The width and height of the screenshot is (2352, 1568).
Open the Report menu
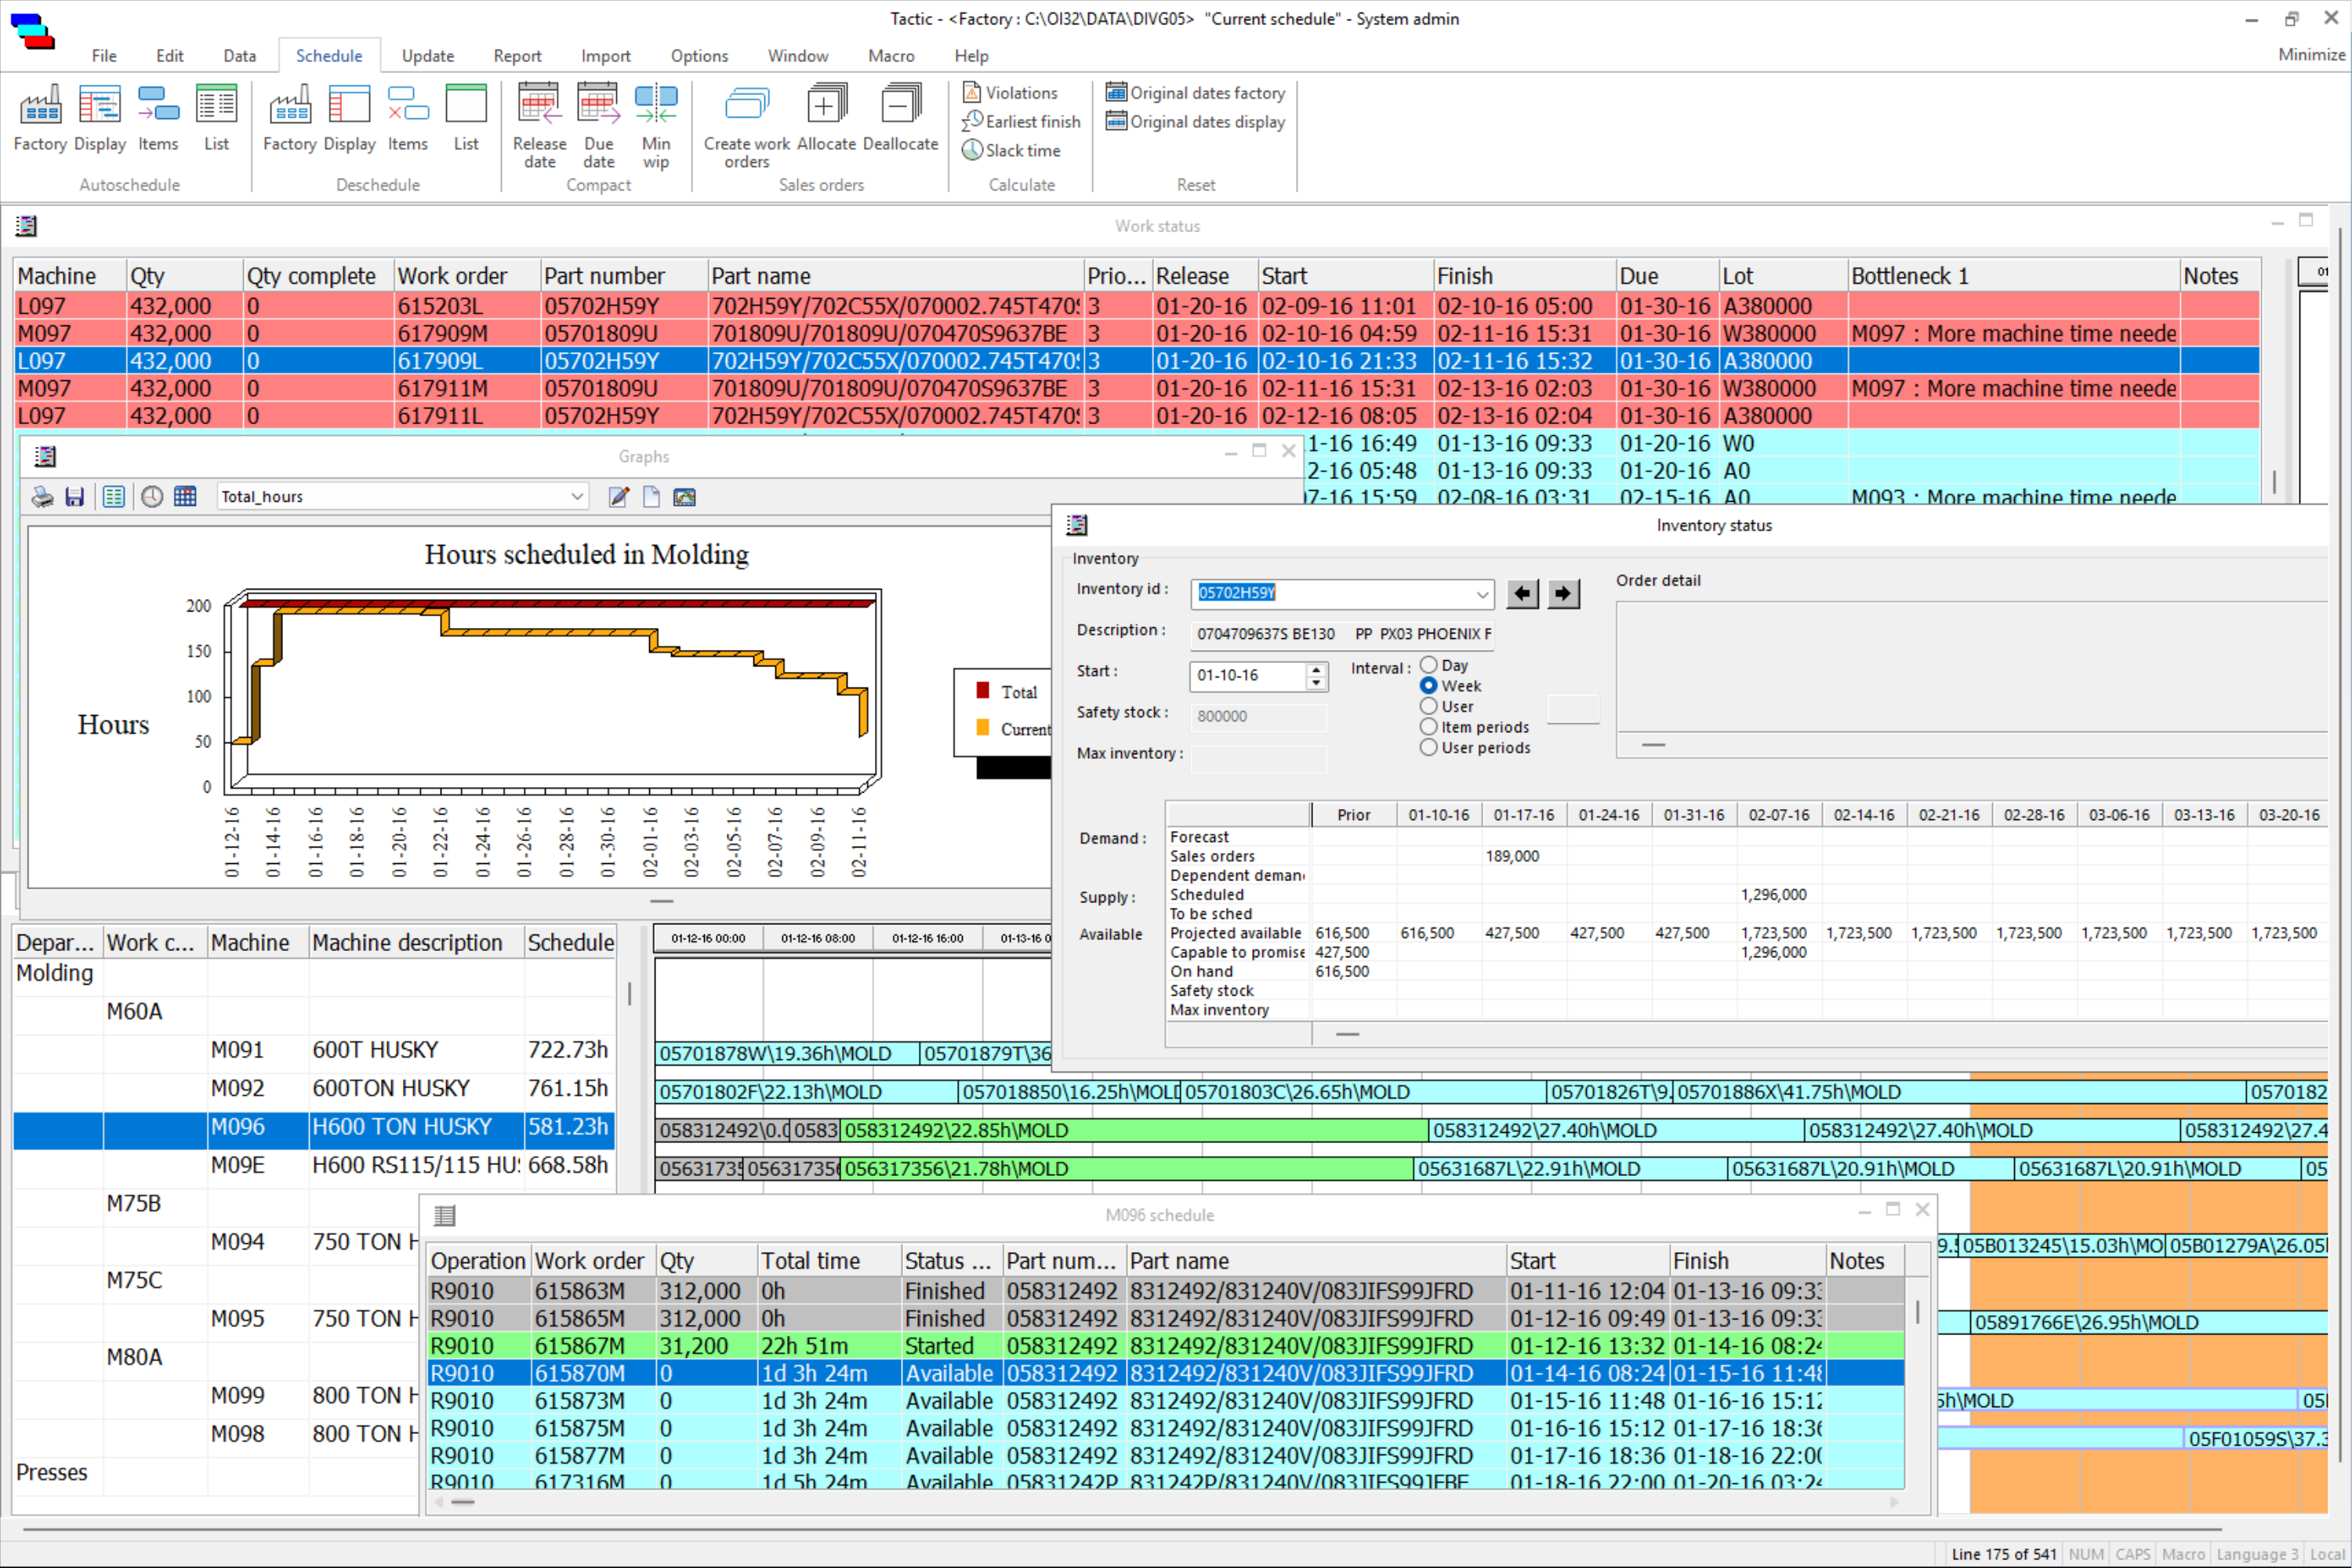(517, 56)
